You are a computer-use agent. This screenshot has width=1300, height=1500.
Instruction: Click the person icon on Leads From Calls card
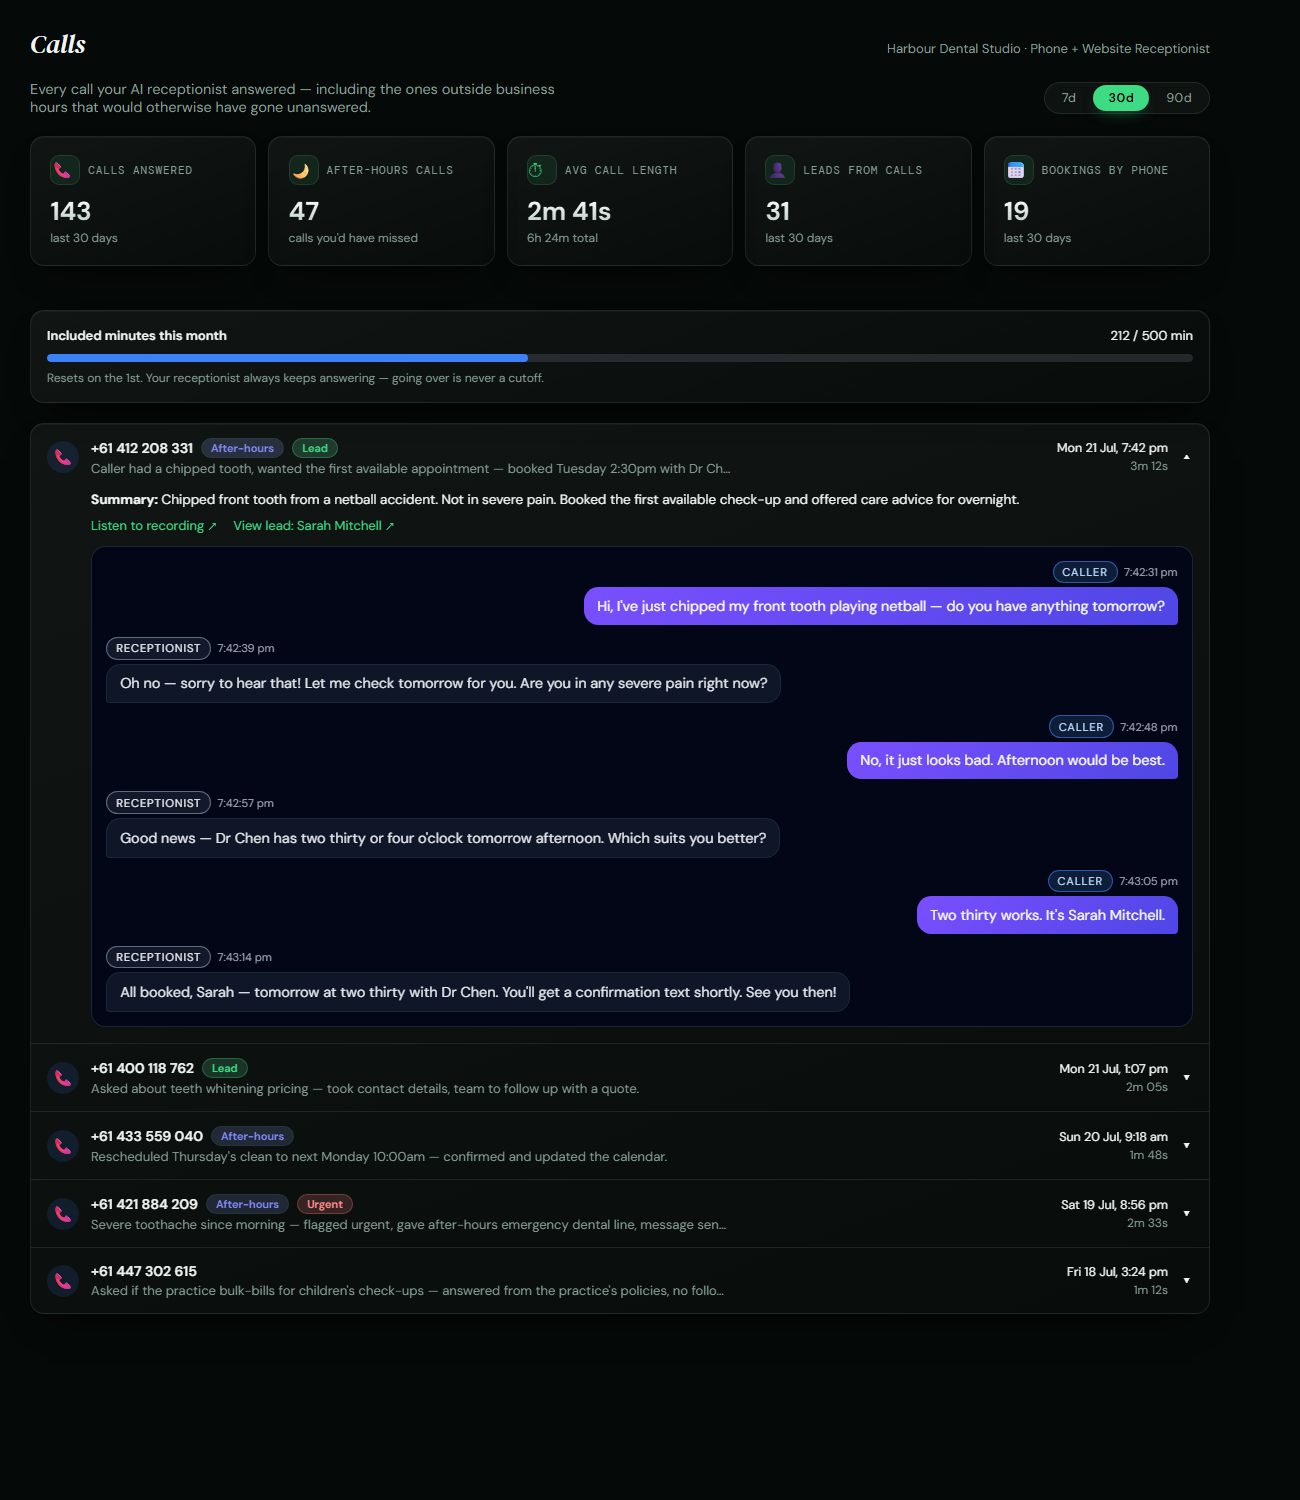[780, 170]
